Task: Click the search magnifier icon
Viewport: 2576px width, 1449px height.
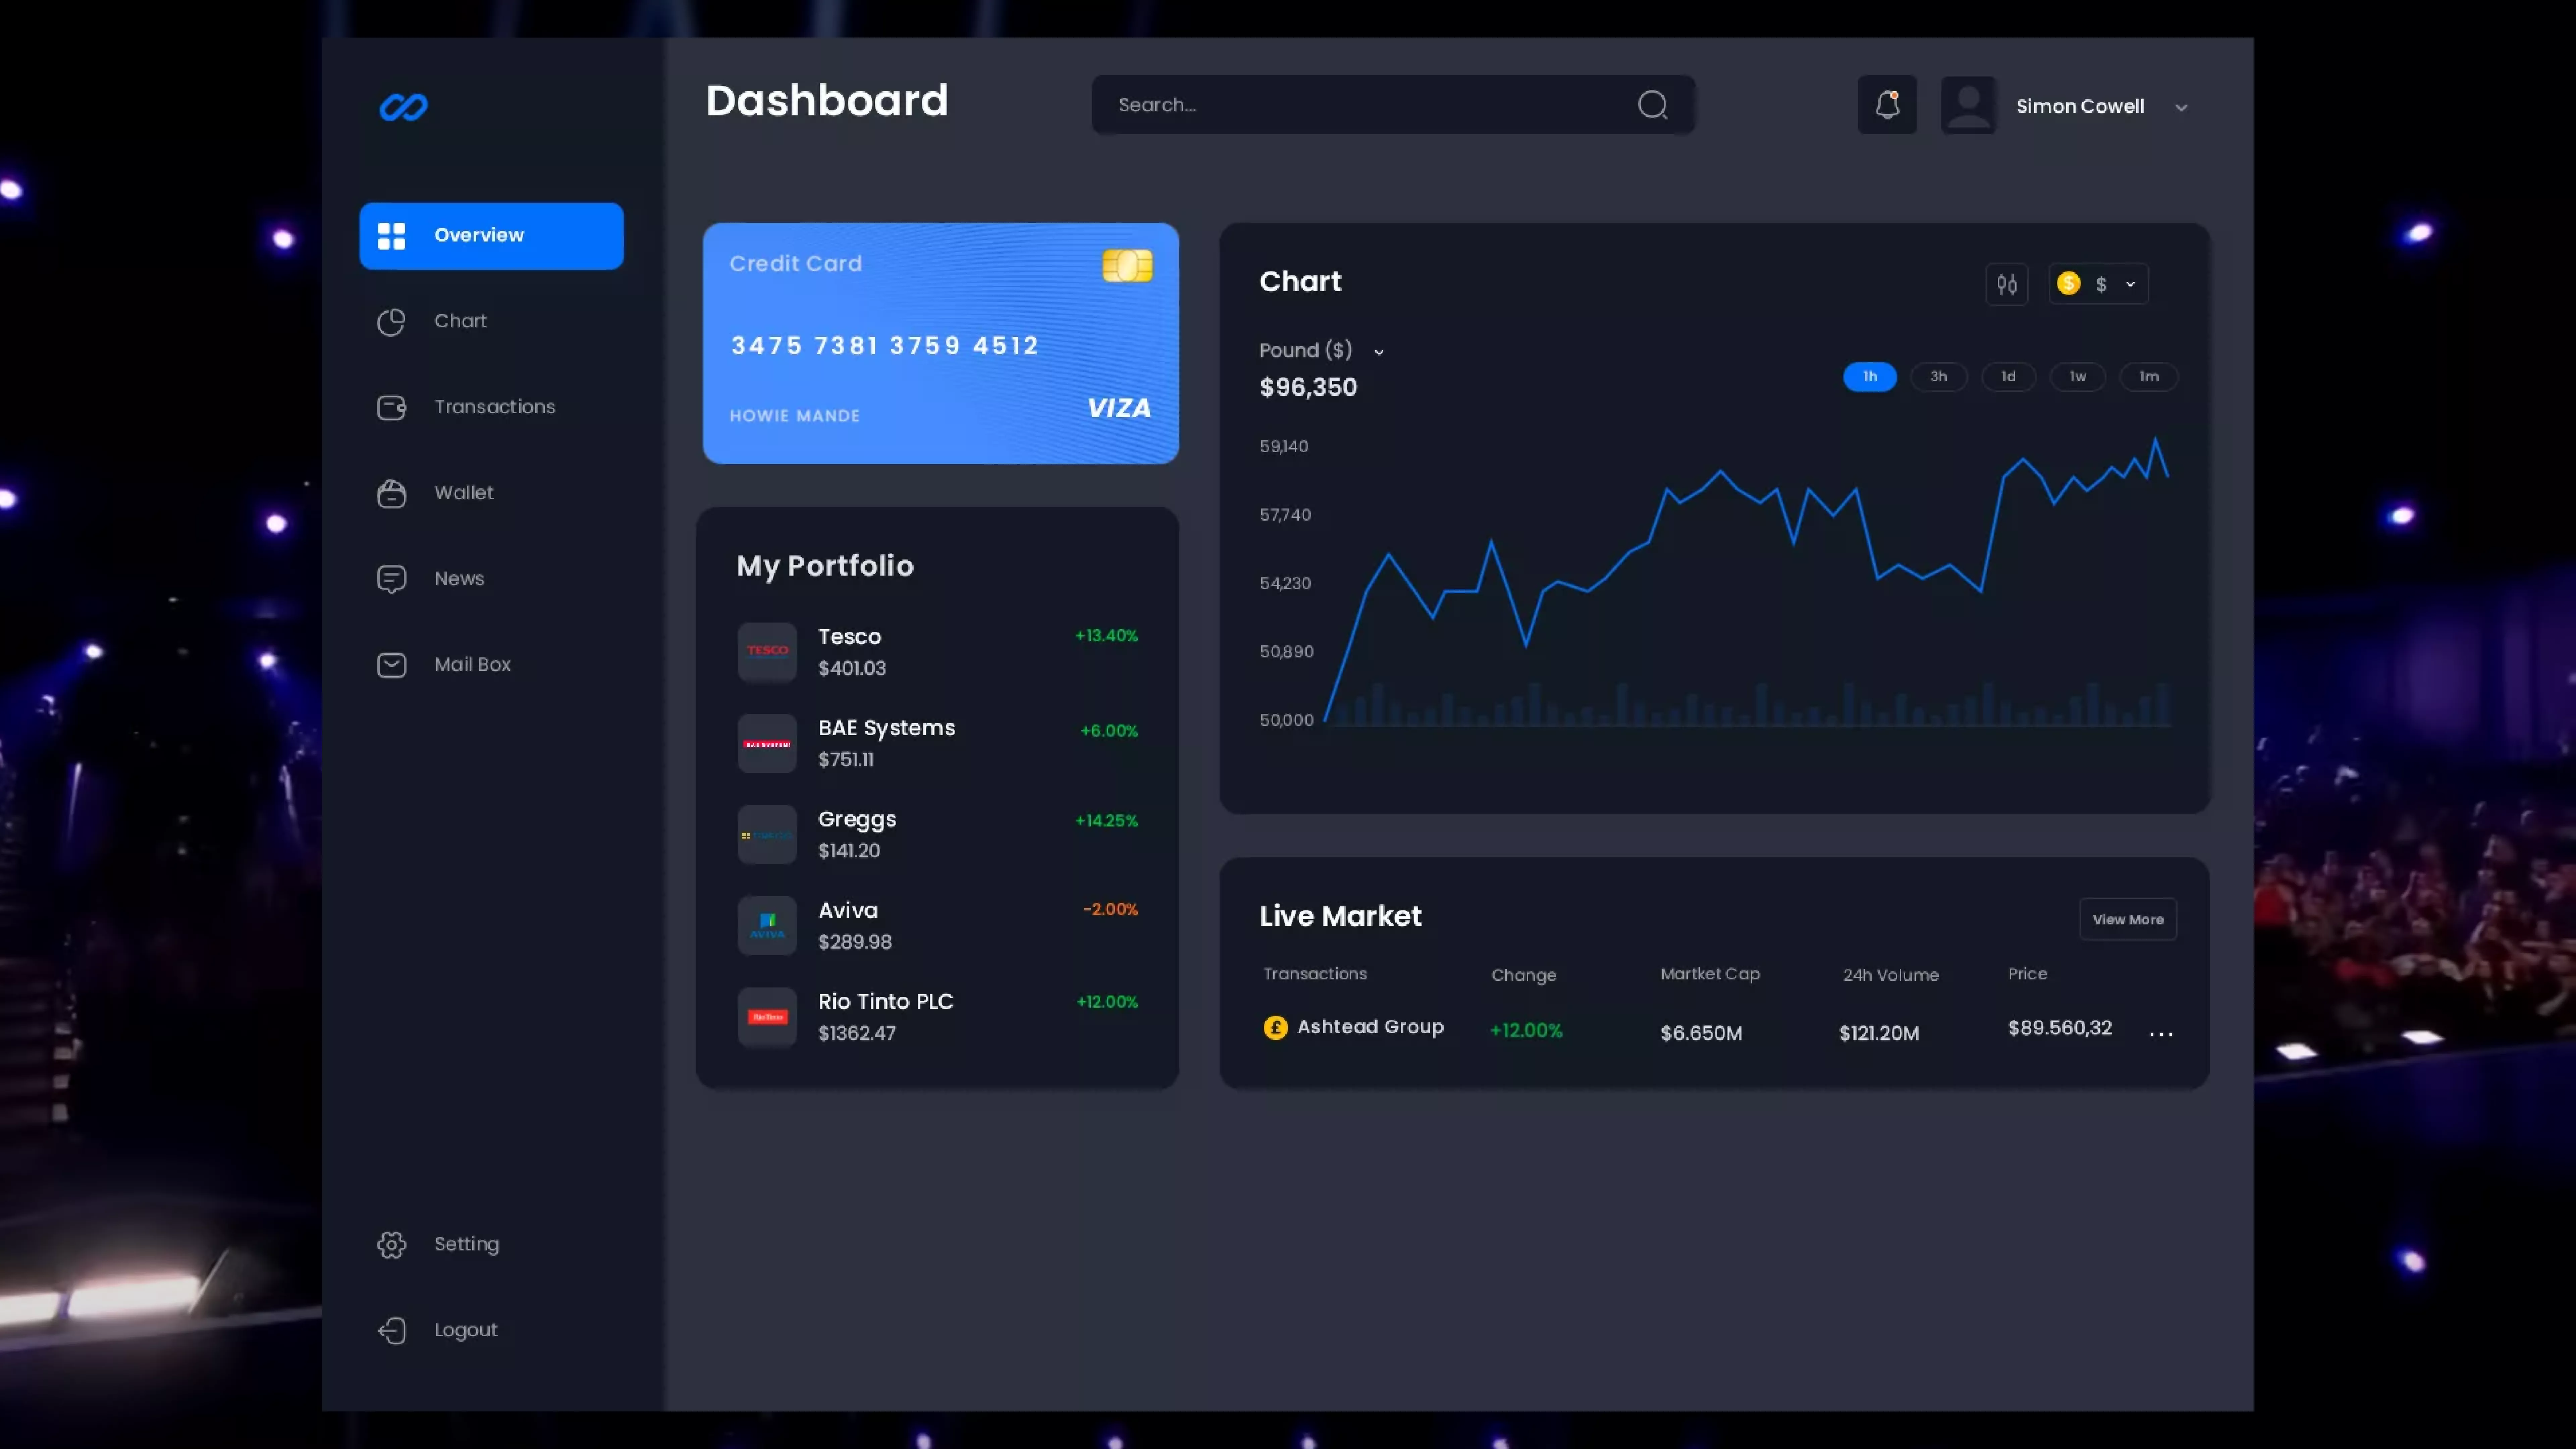Action: tap(1652, 105)
